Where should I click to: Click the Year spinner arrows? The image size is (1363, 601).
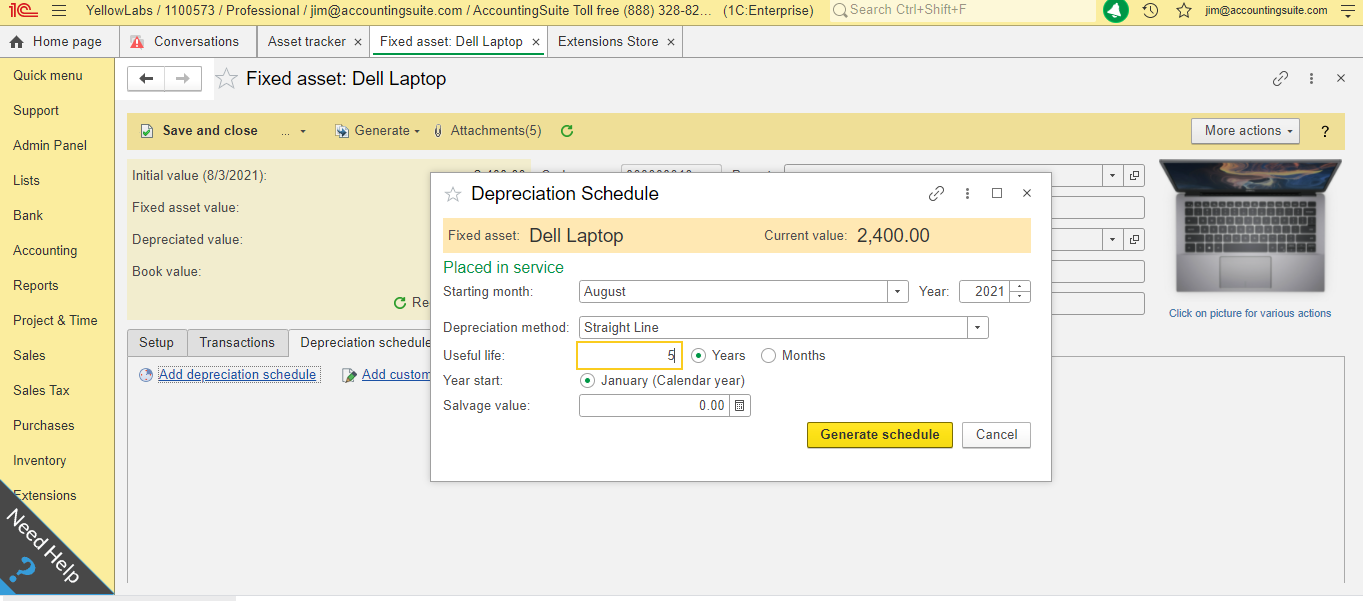pos(1020,292)
